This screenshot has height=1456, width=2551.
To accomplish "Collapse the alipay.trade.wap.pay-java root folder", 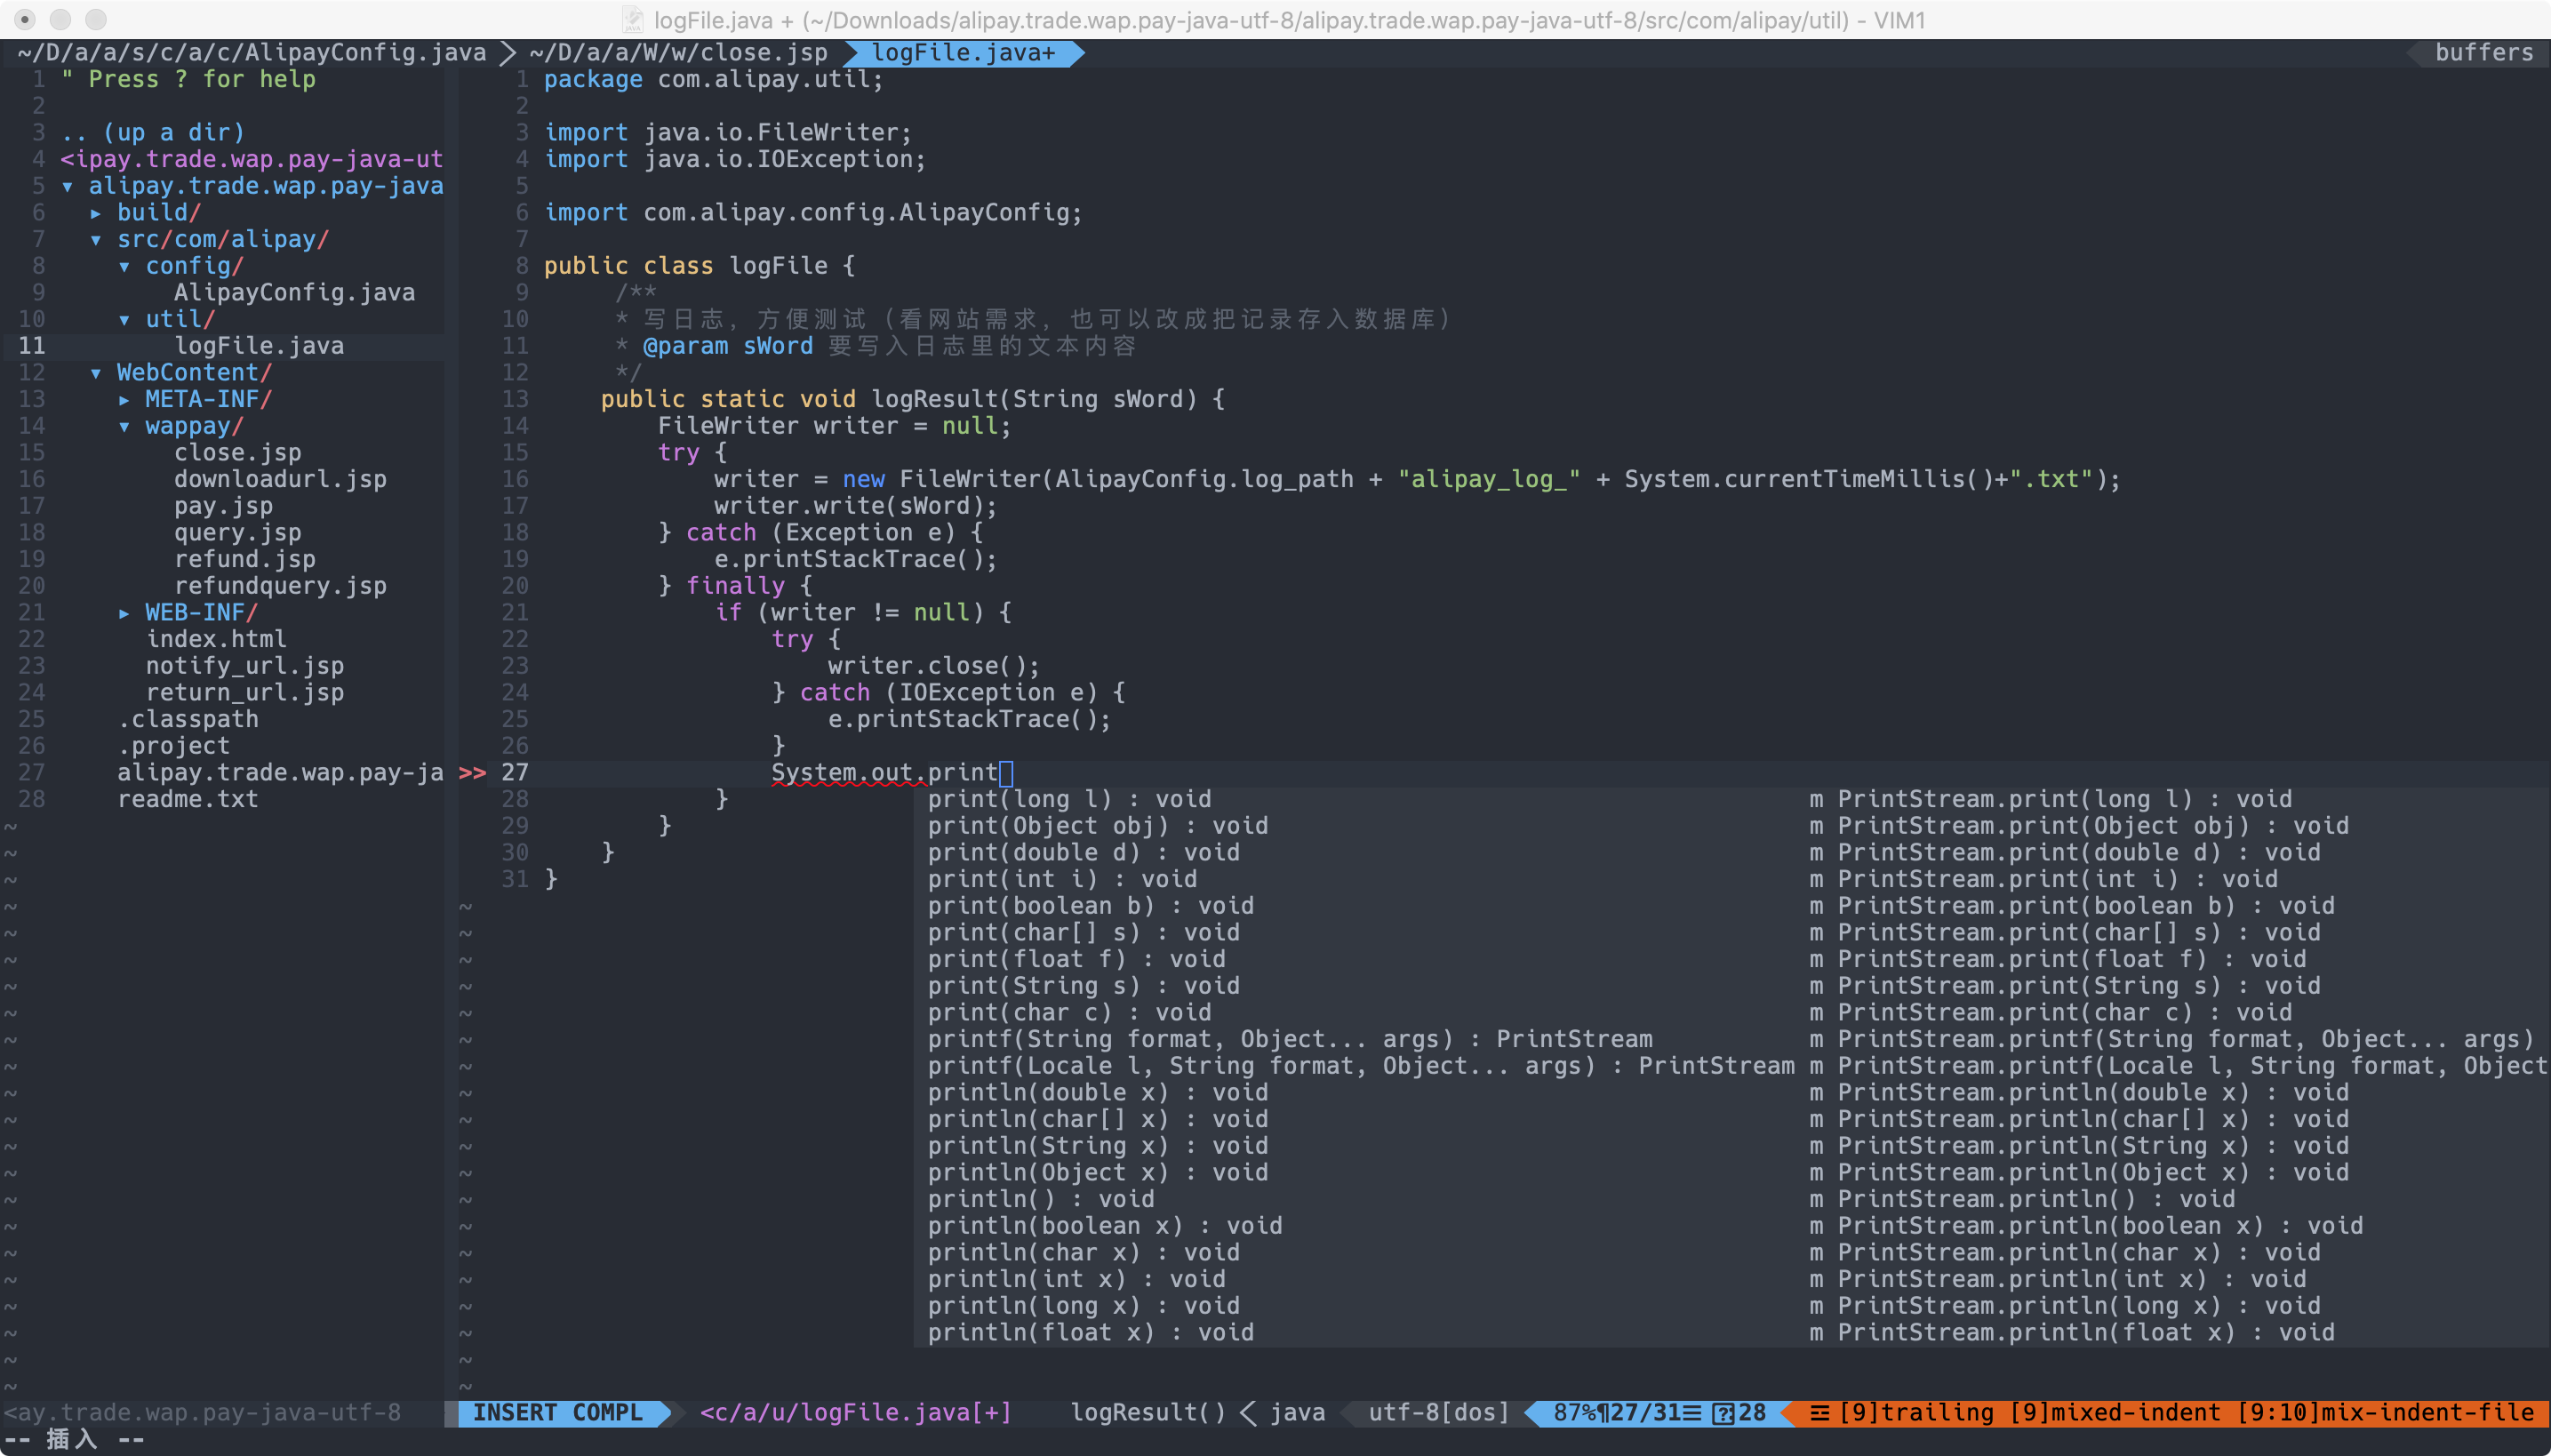I will [x=67, y=187].
